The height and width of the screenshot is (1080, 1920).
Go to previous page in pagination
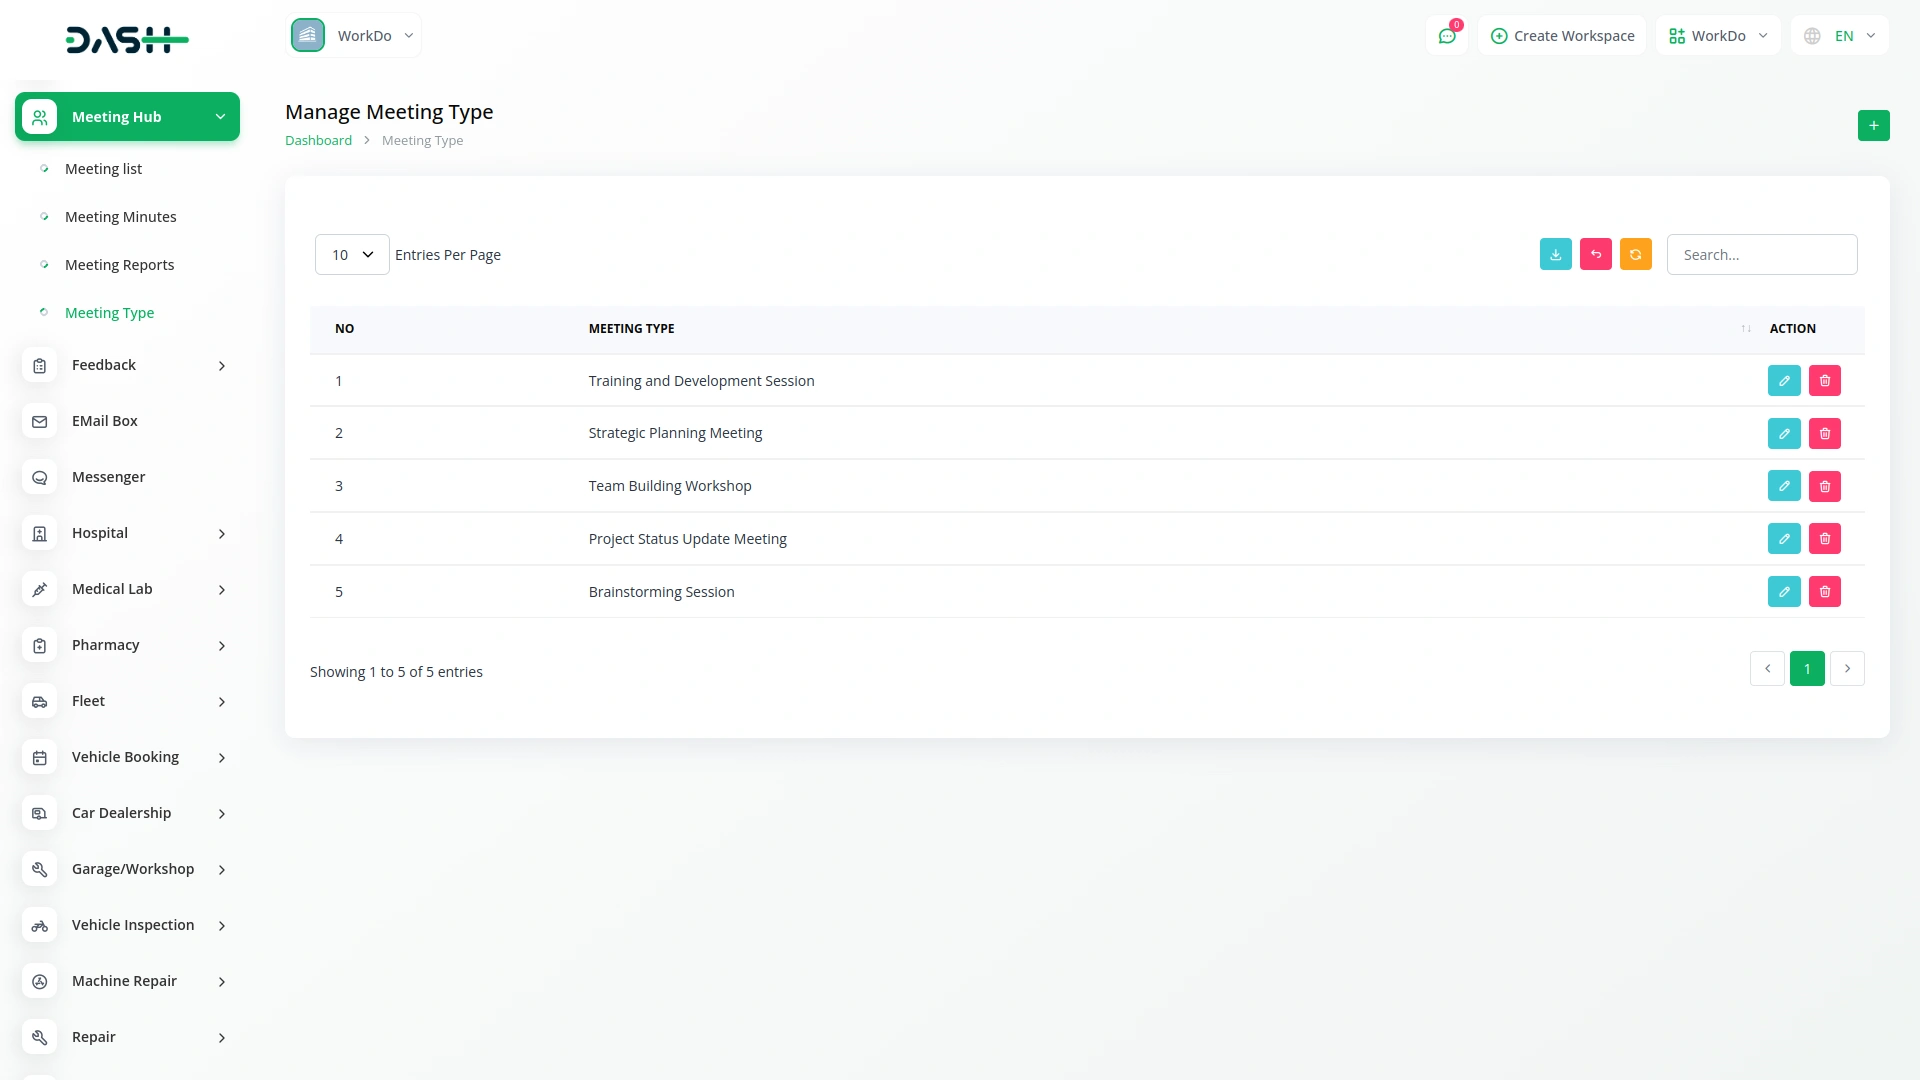coord(1767,669)
